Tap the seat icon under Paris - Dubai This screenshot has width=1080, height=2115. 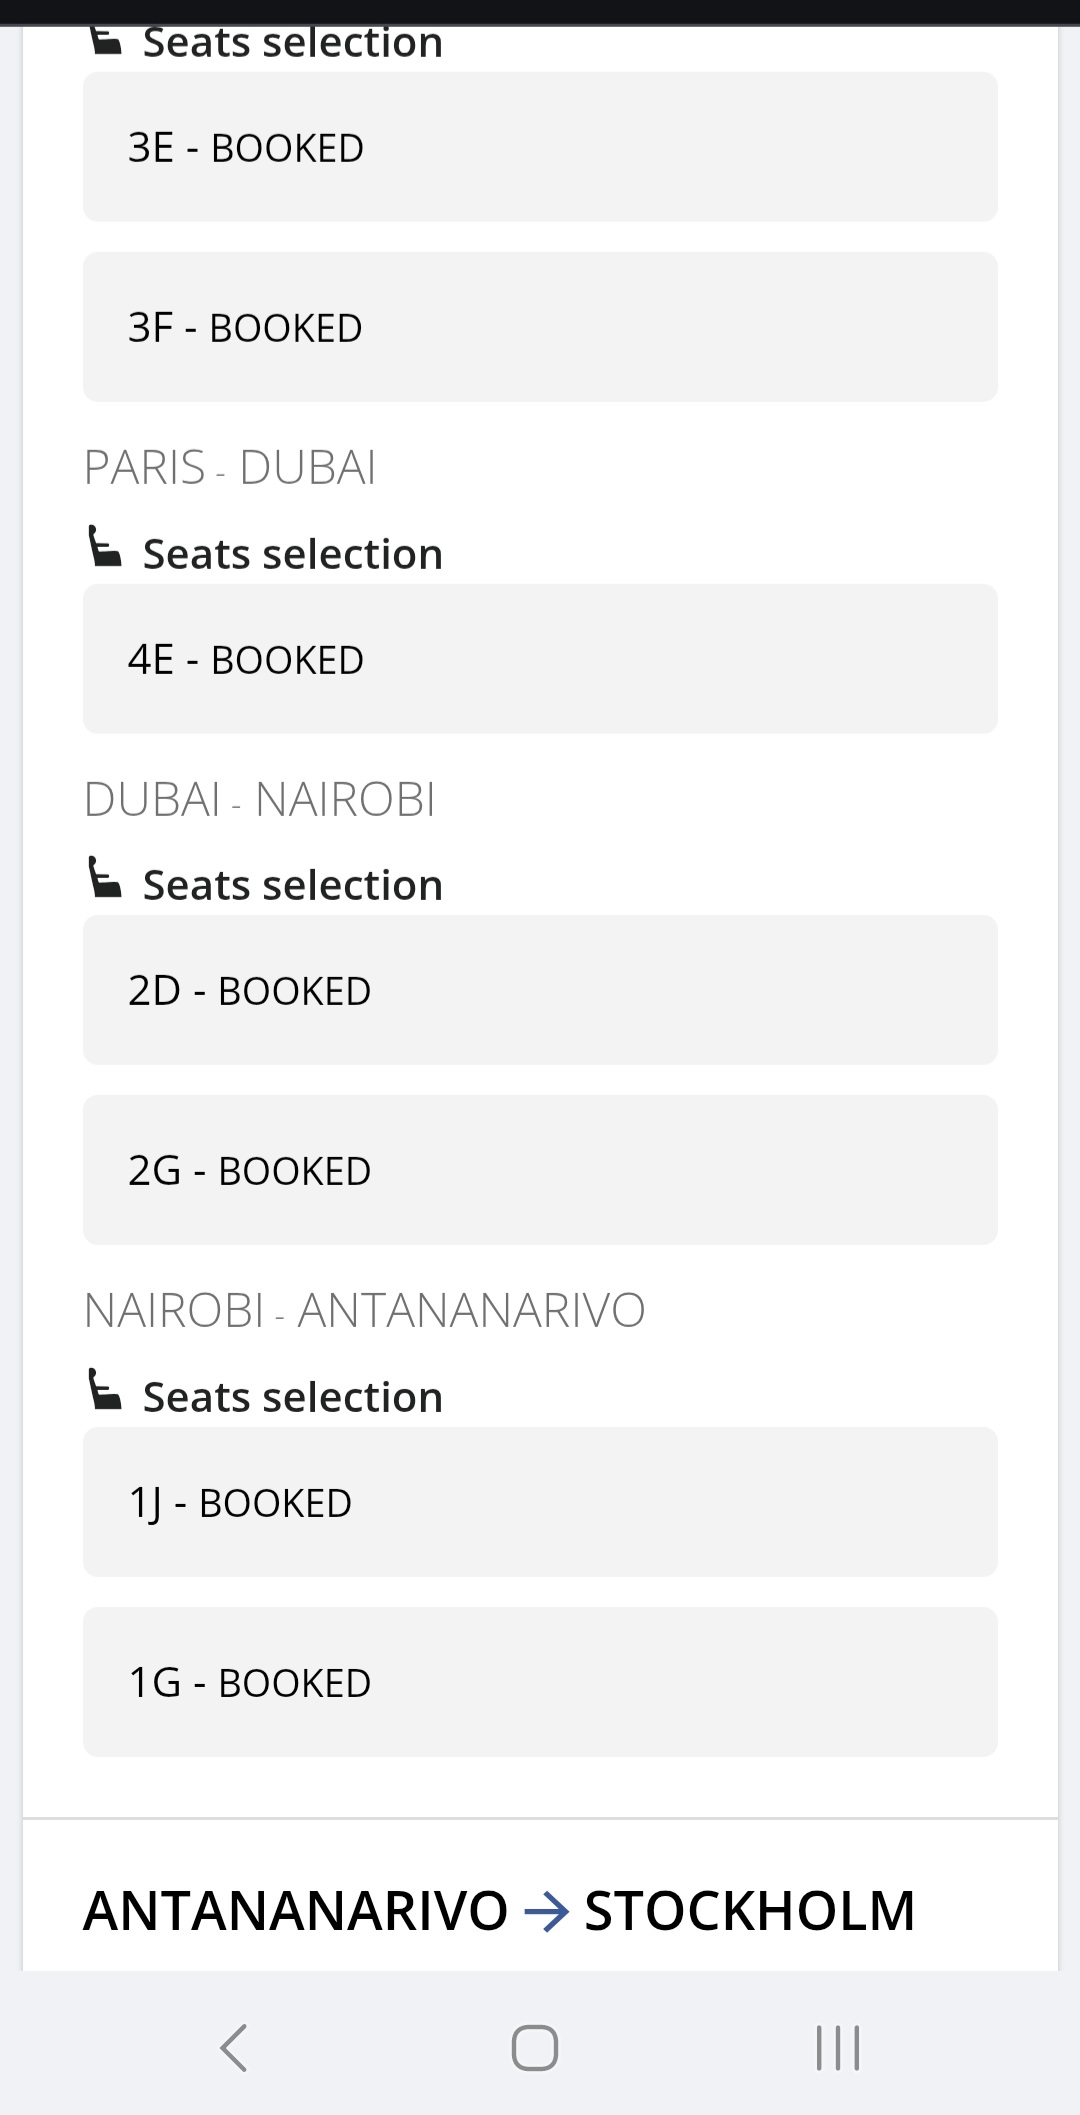(105, 547)
